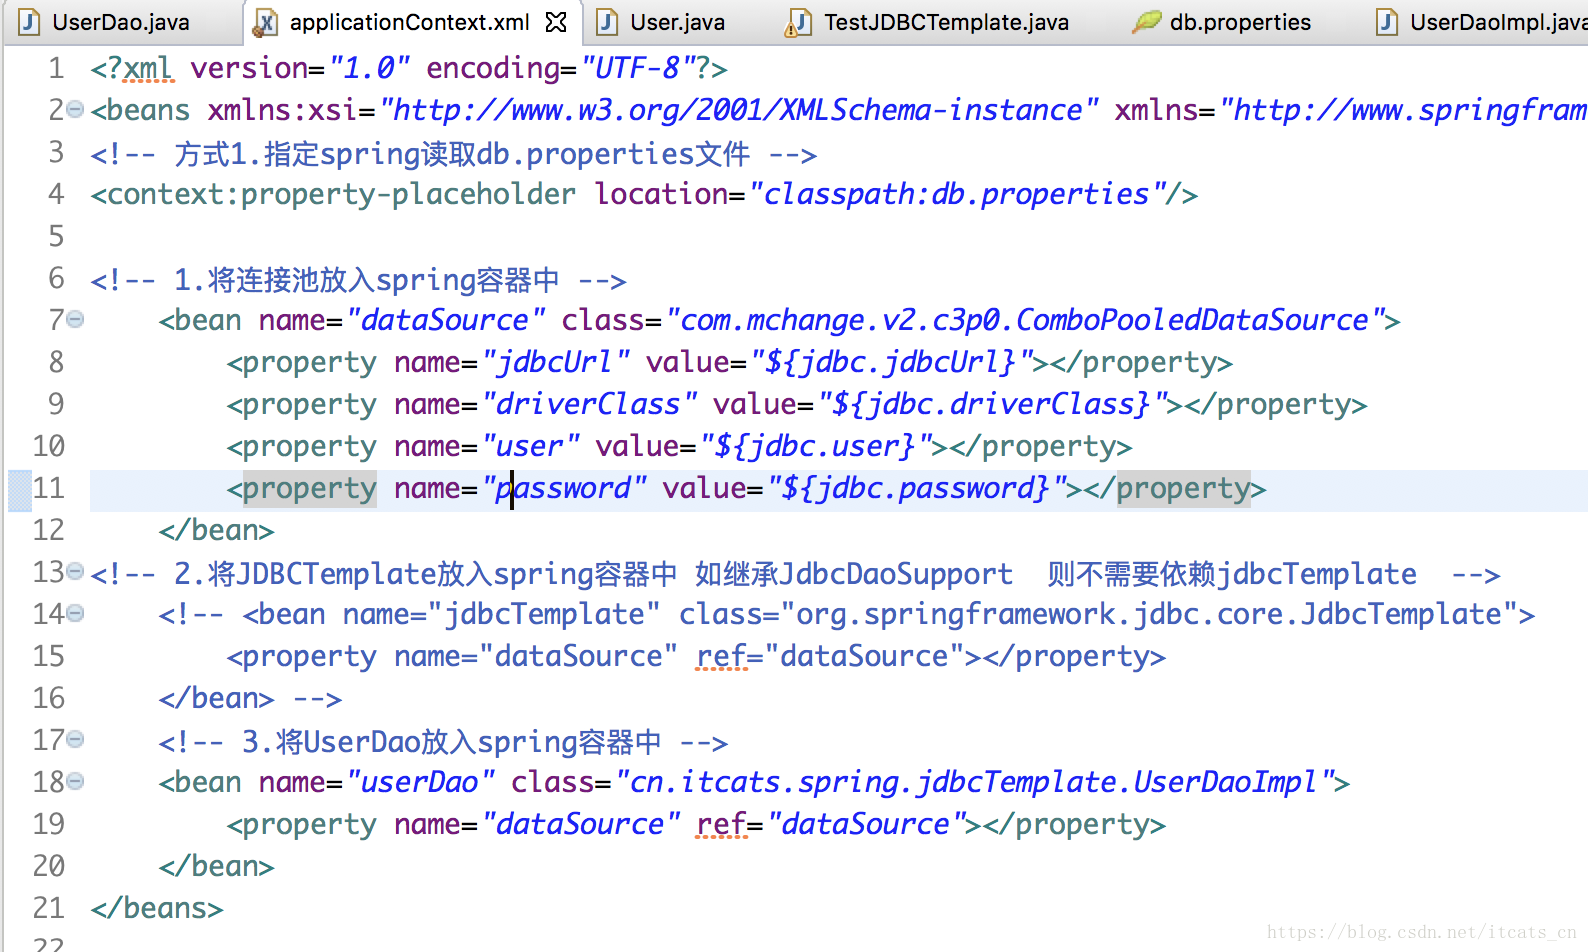
Task: Click the db.properties tab leaf icon
Action: (1146, 22)
